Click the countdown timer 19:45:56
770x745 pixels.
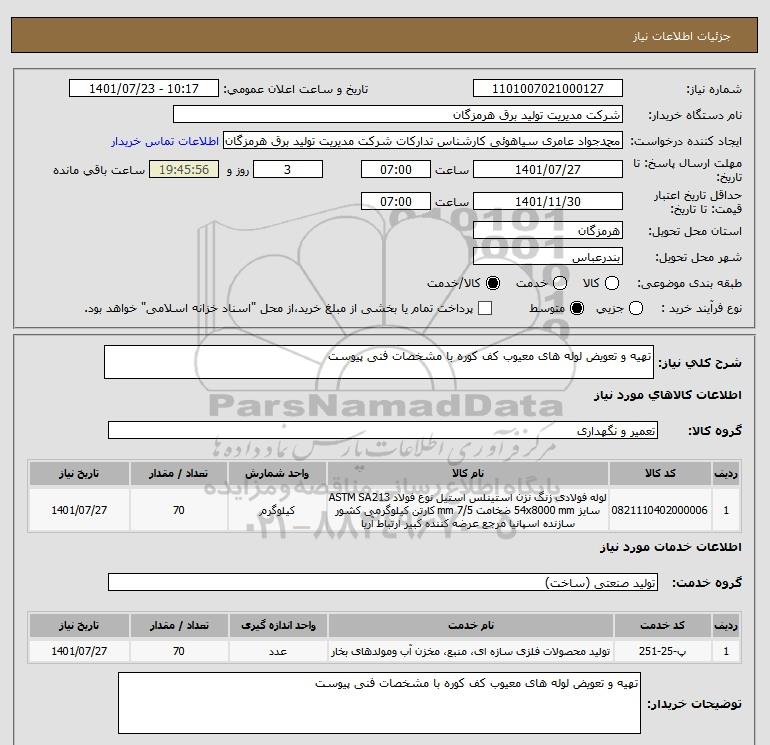(184, 169)
